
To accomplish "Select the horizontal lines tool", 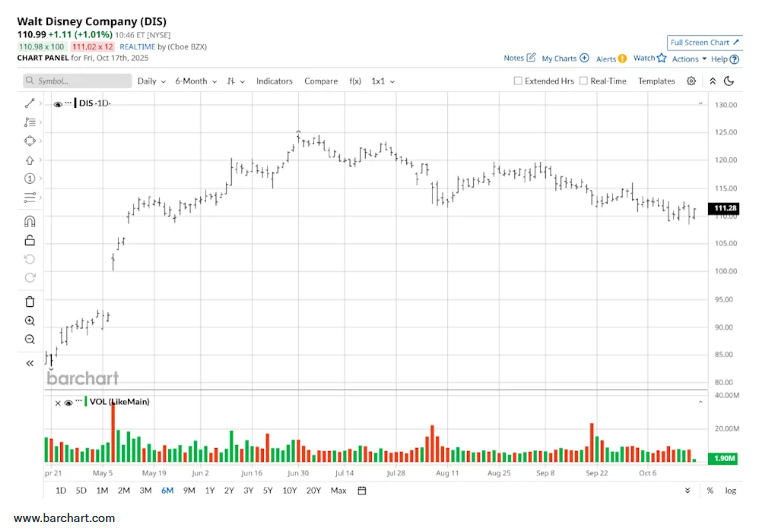I will click(x=30, y=197).
